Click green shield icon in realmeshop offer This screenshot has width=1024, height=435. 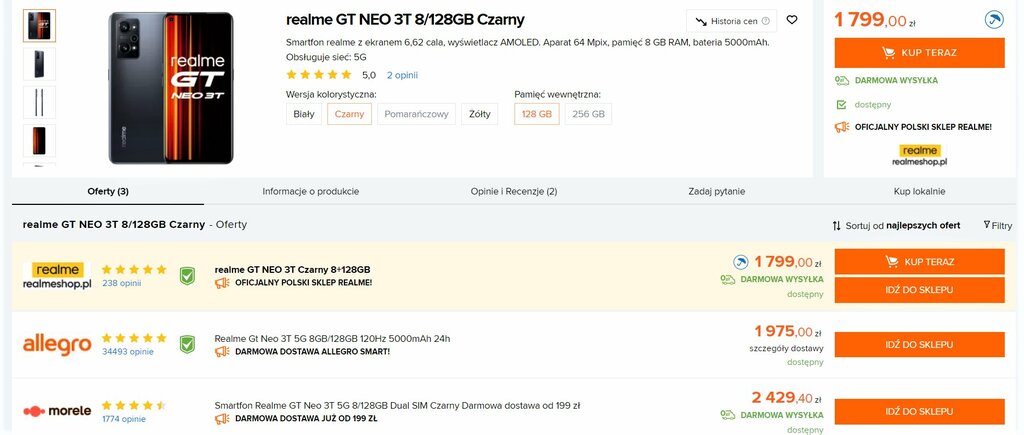(186, 276)
